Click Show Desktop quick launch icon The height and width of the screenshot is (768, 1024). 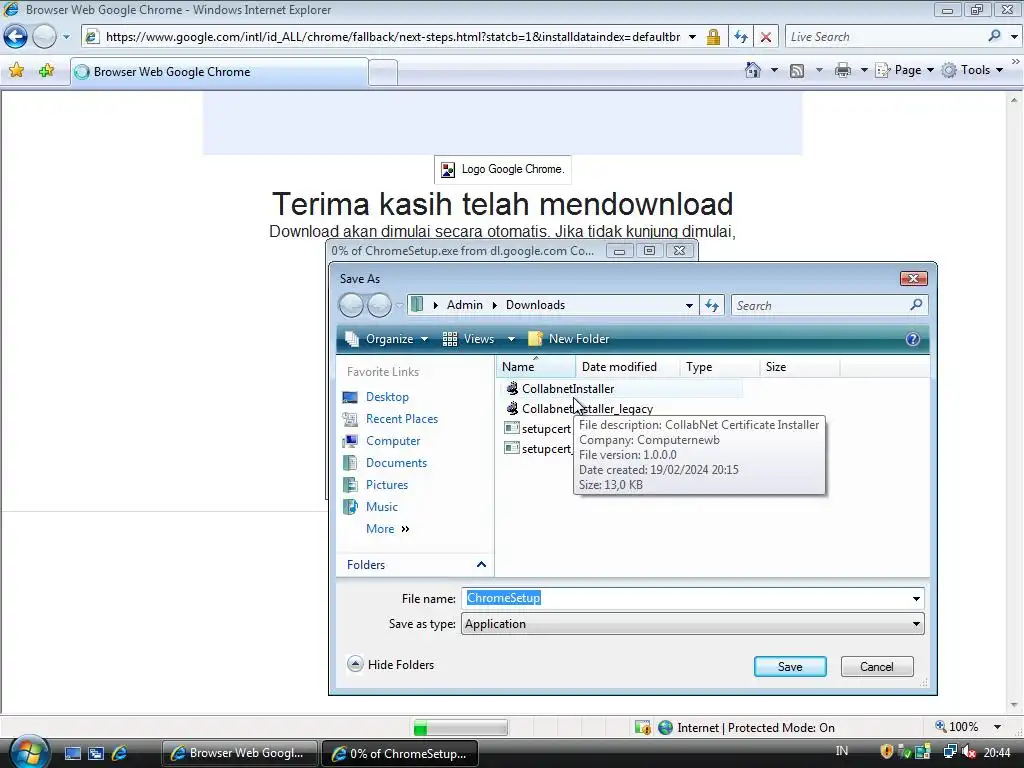pos(72,753)
